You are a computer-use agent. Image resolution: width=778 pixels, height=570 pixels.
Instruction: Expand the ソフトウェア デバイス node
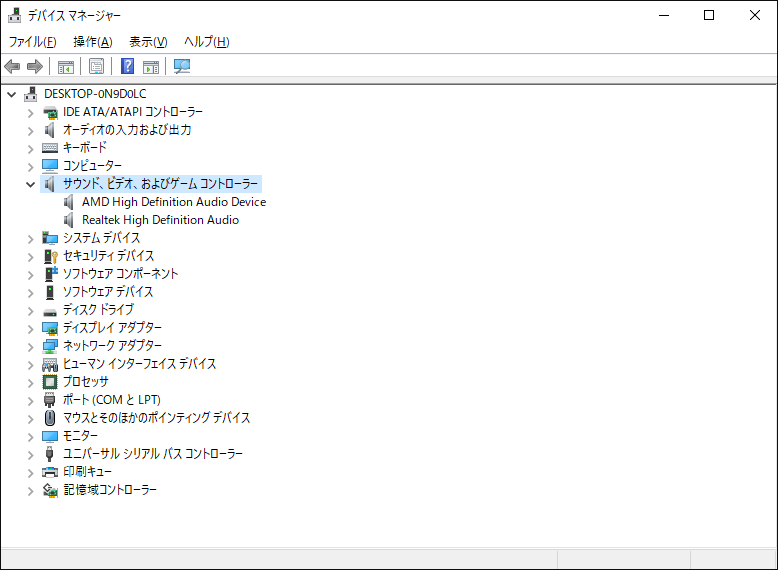pos(31,293)
